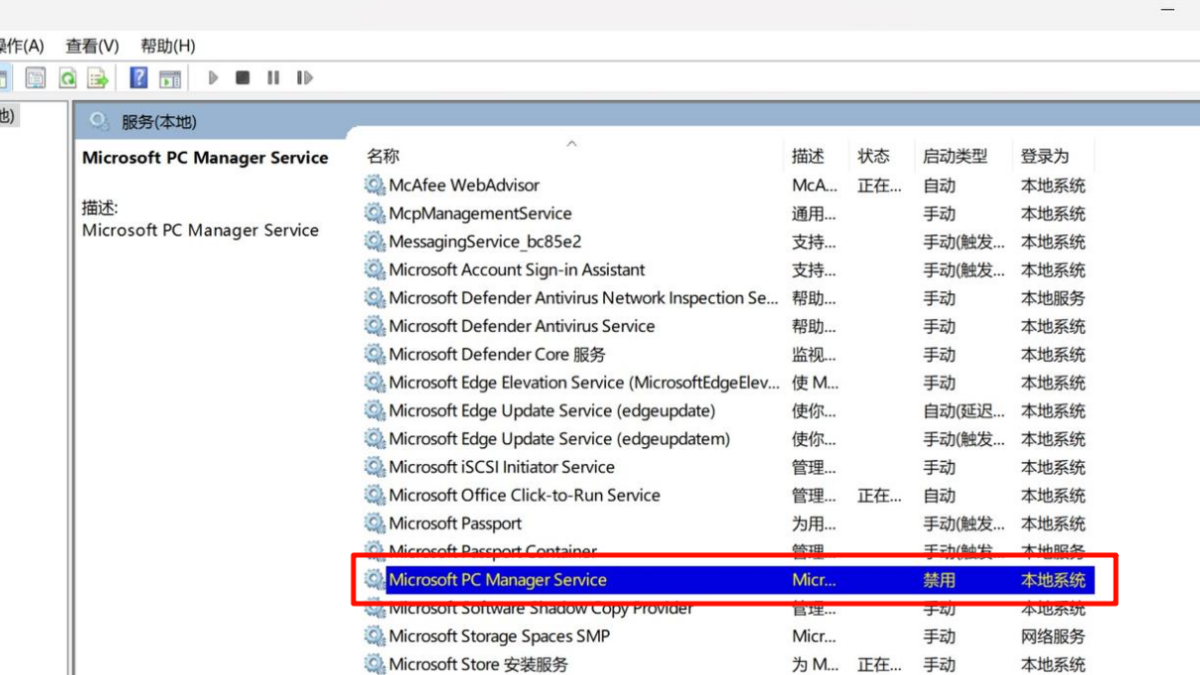Click gear icon of Microsoft Passport
This screenshot has width=1200, height=675.
374,523
